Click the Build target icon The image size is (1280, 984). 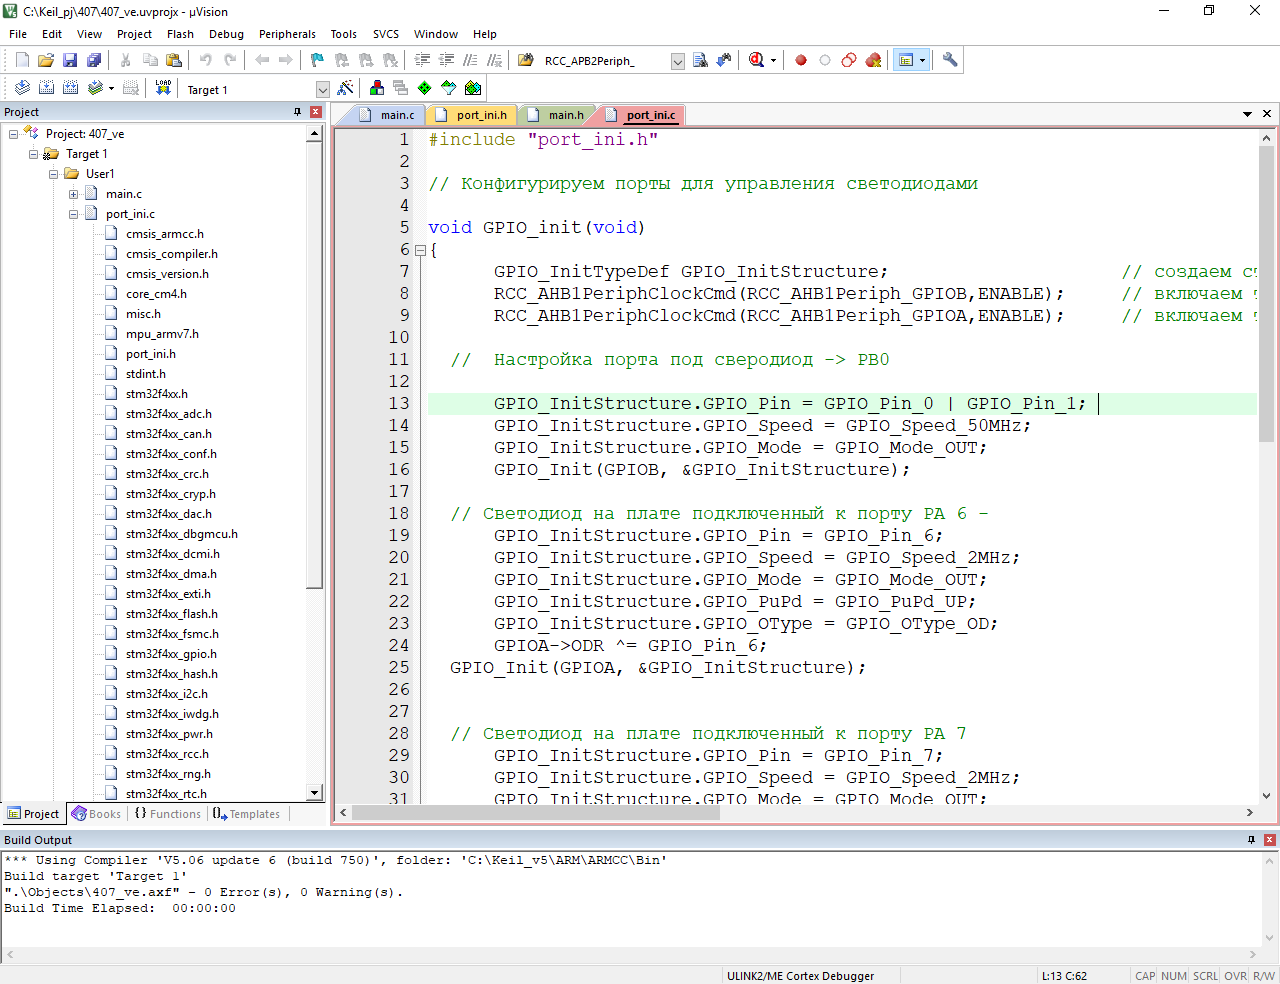pyautogui.click(x=46, y=88)
